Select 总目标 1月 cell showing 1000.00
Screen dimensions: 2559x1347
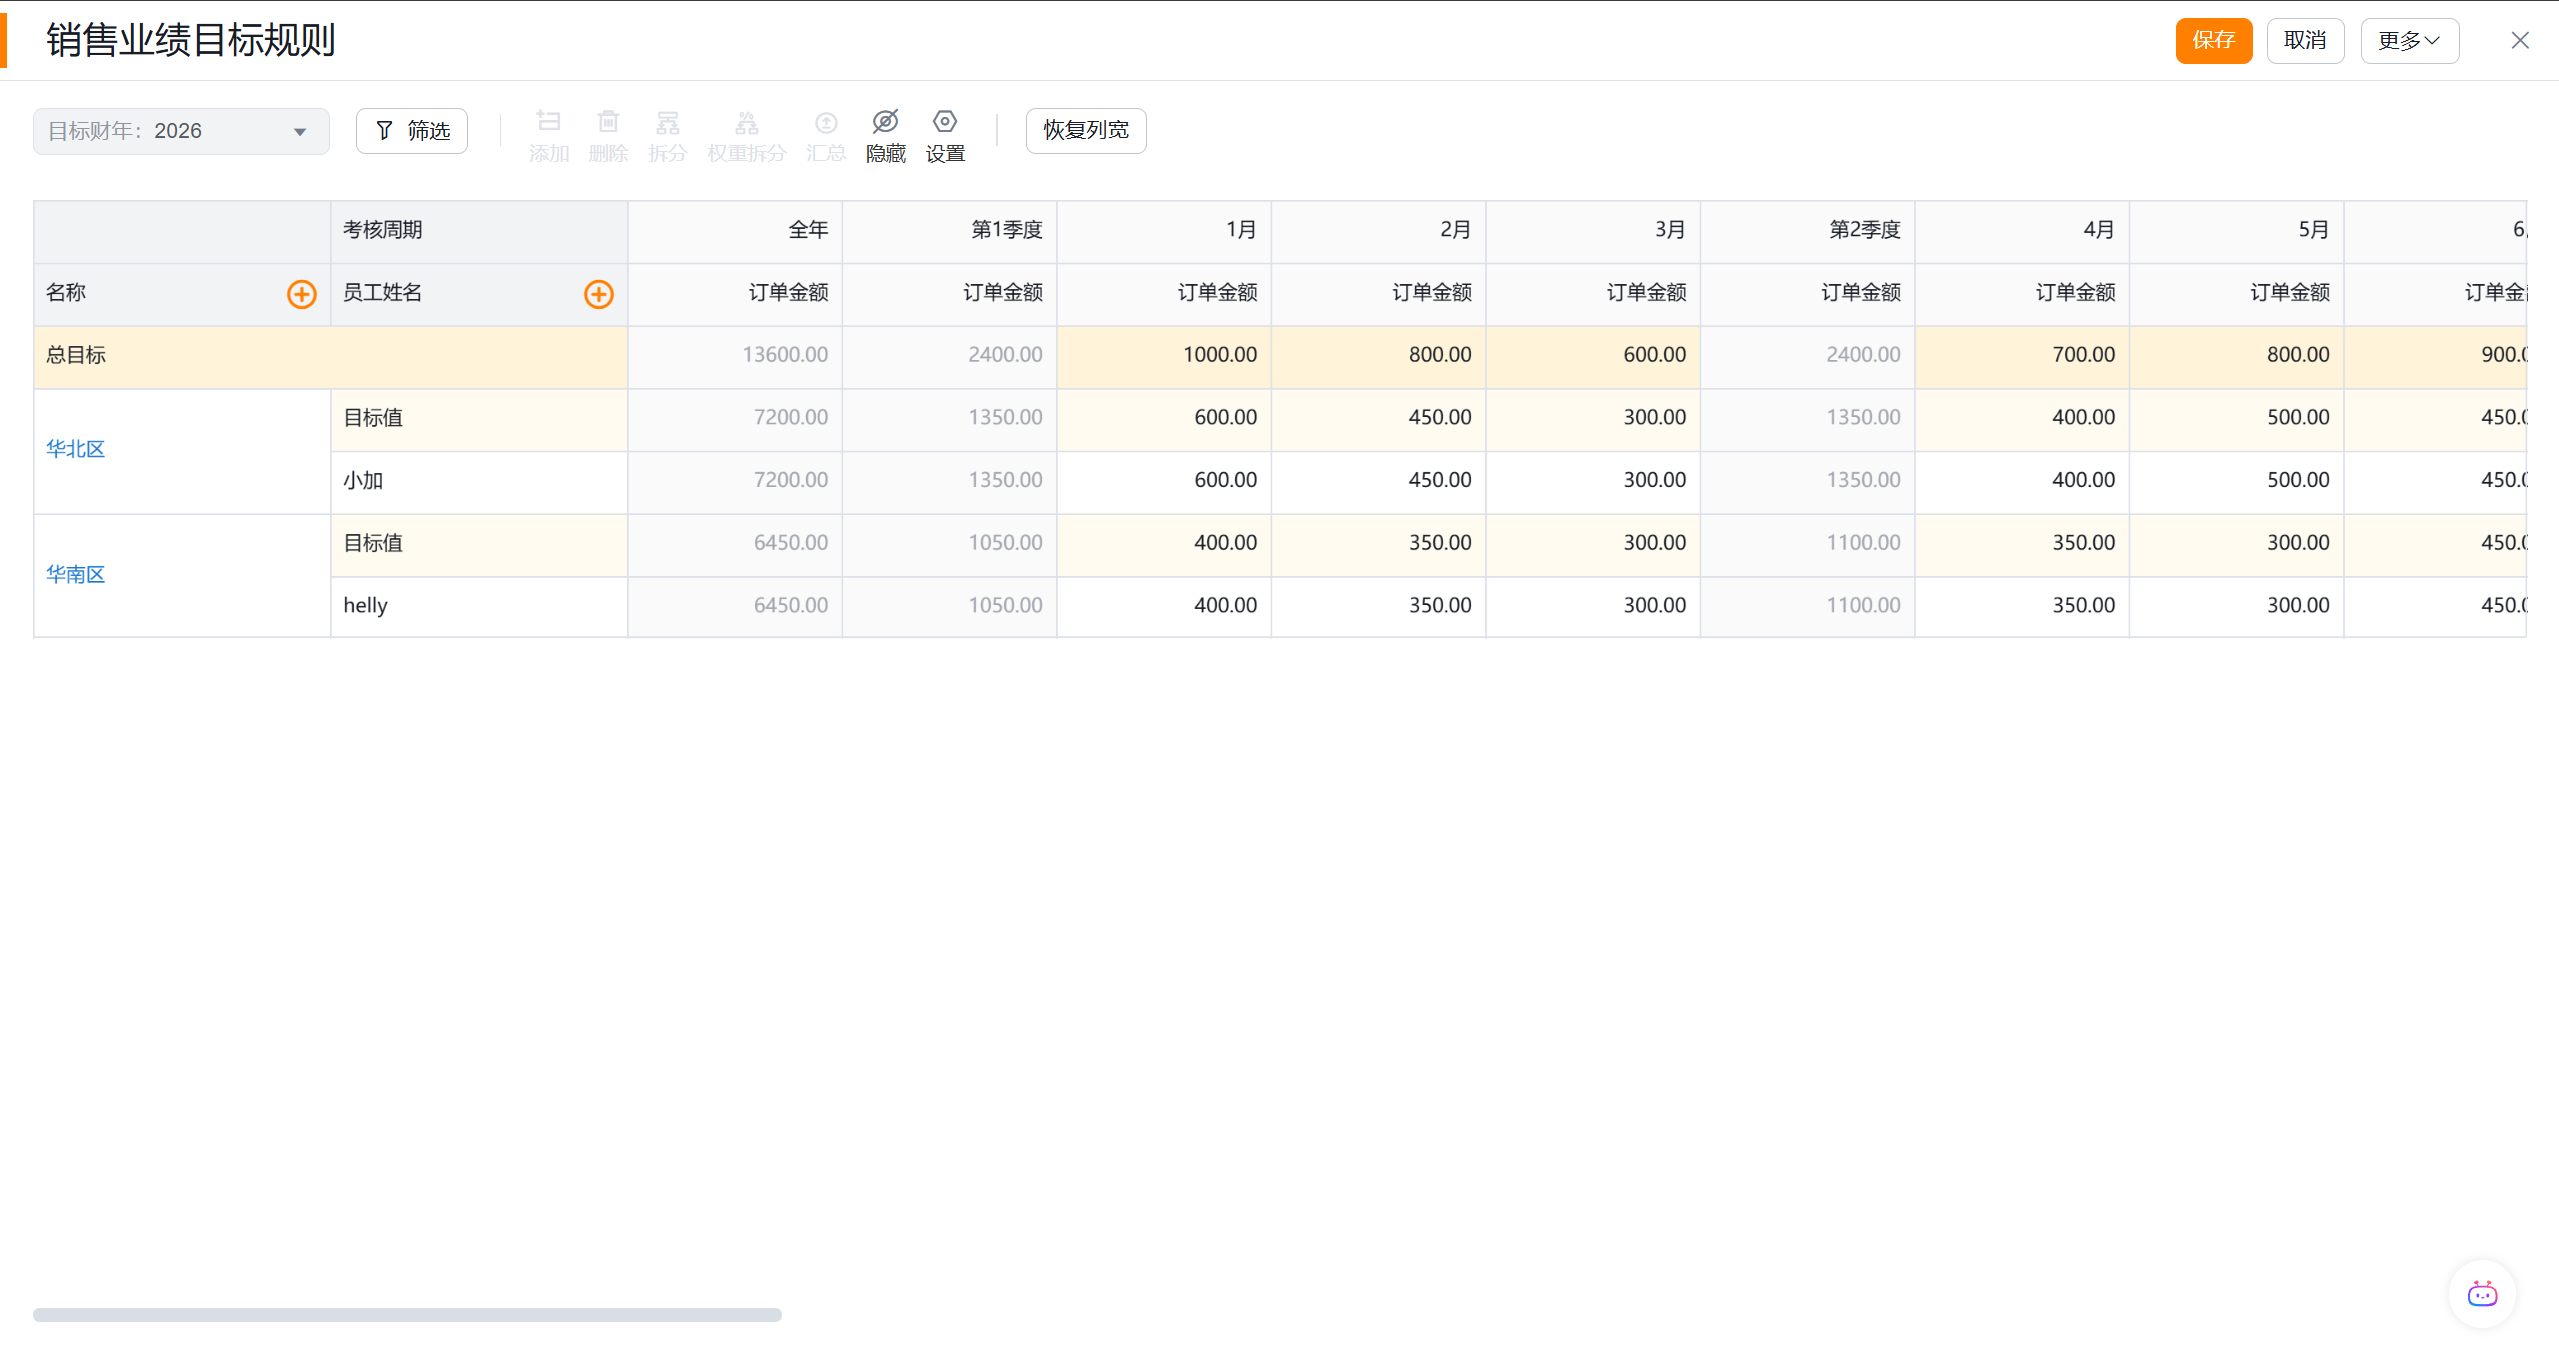(1164, 355)
